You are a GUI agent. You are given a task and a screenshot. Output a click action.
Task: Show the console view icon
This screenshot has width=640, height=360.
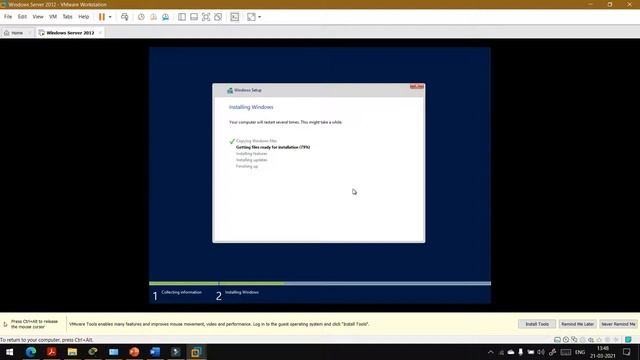tap(235, 17)
